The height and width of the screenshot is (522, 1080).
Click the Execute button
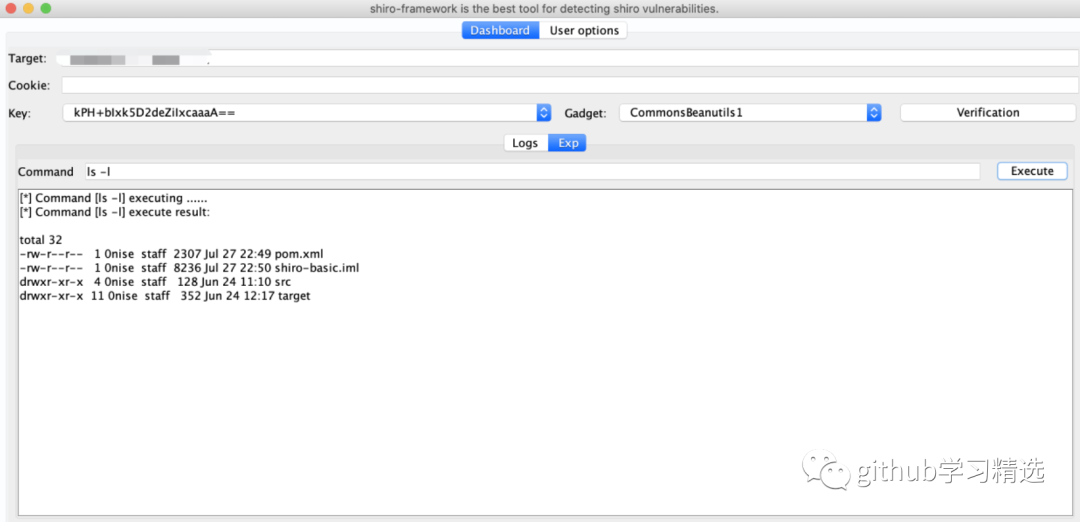click(1032, 171)
